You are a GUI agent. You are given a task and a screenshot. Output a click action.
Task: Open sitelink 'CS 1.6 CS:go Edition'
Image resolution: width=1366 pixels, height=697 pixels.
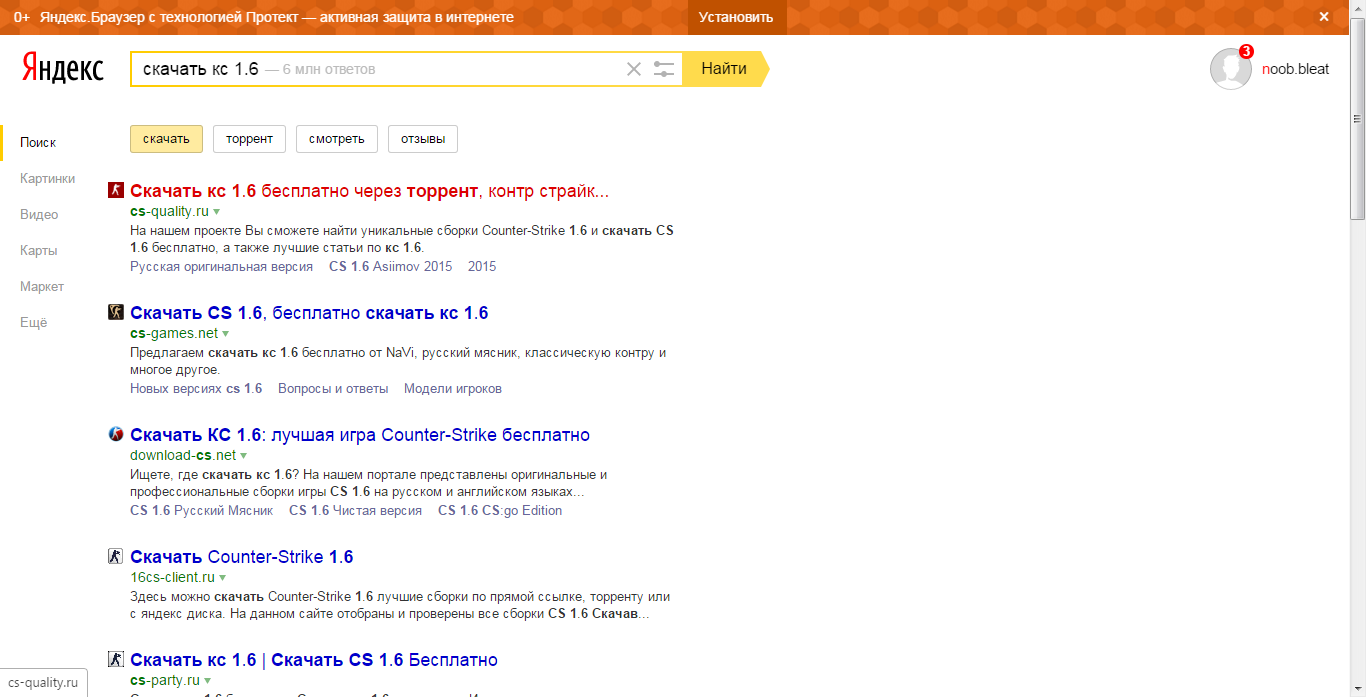(x=500, y=511)
